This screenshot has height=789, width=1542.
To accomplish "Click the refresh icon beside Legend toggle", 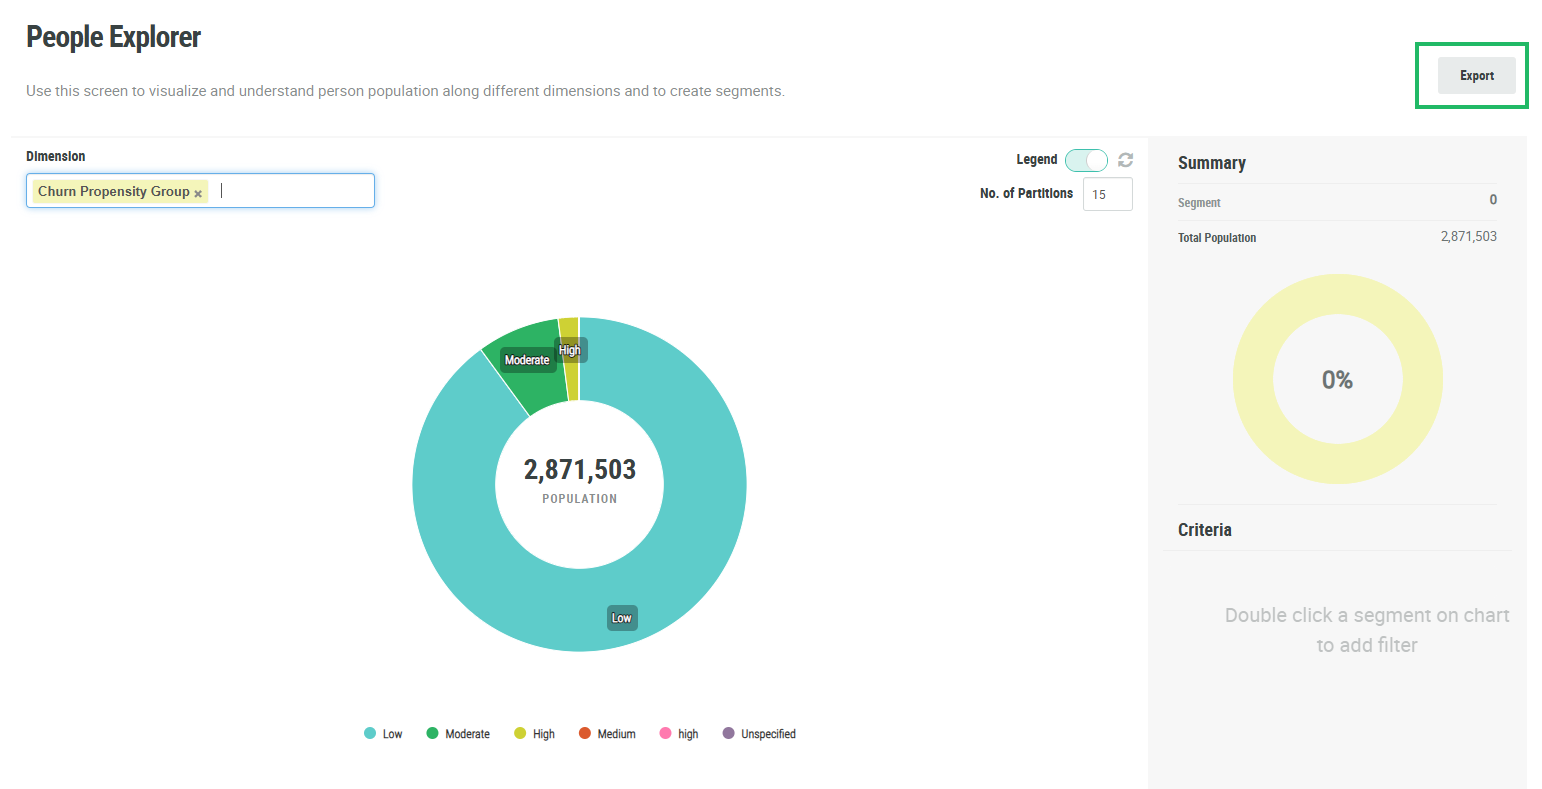I will point(1125,160).
